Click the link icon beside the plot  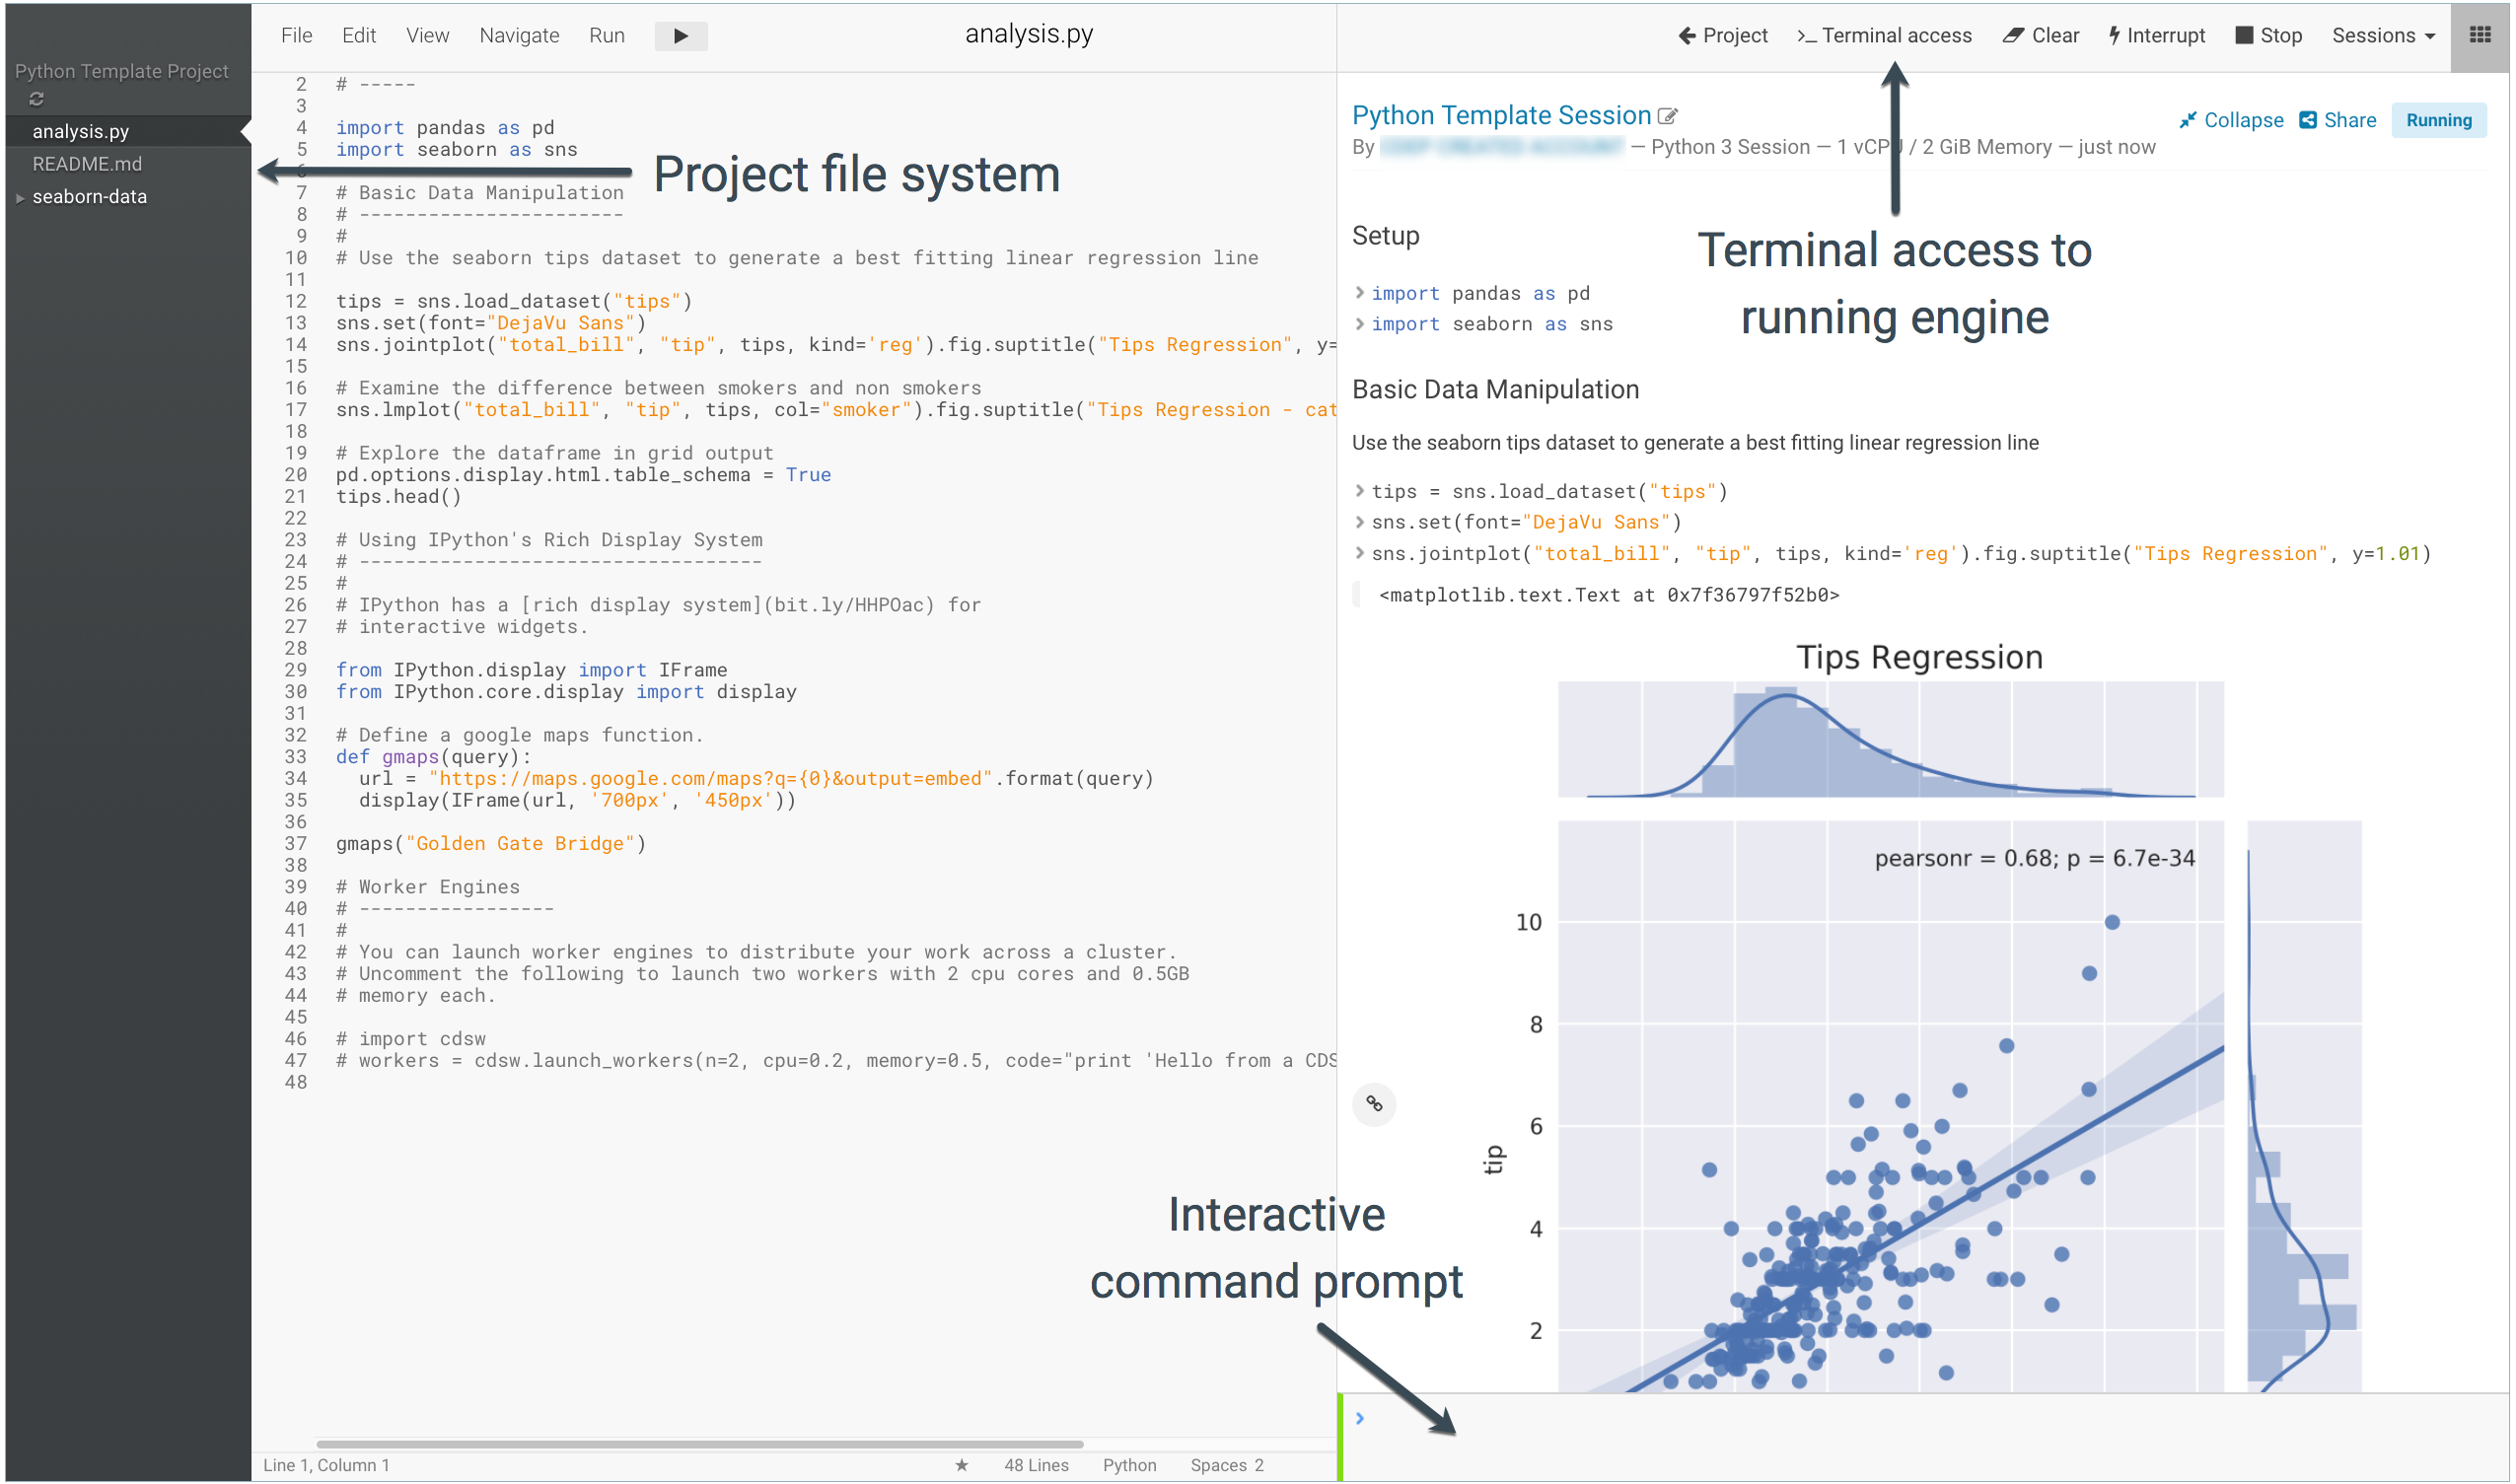1374,1104
